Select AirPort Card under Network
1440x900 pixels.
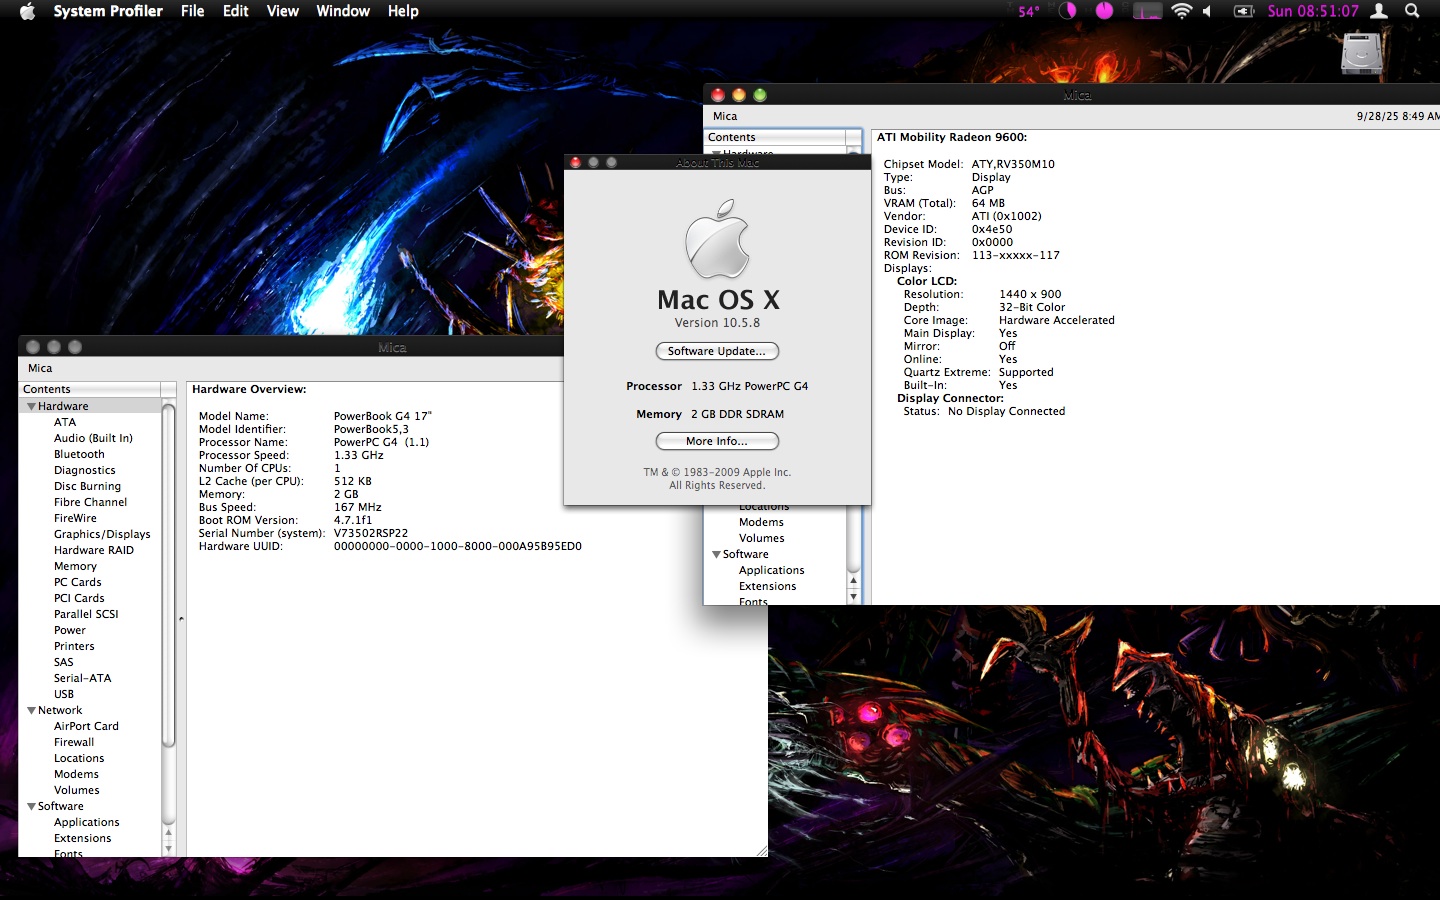[x=86, y=726]
